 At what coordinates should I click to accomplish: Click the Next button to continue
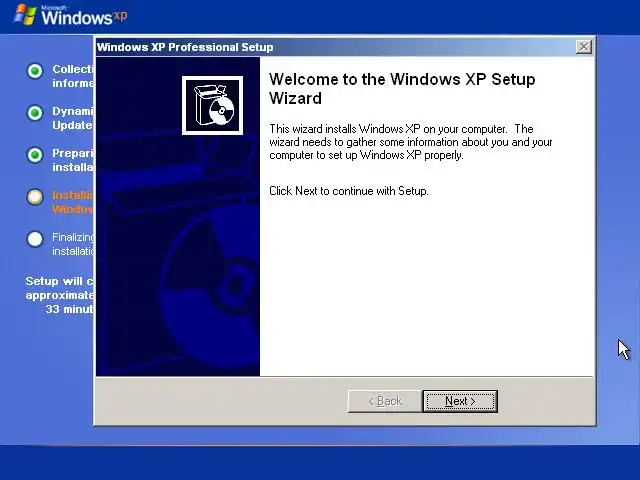pos(460,401)
